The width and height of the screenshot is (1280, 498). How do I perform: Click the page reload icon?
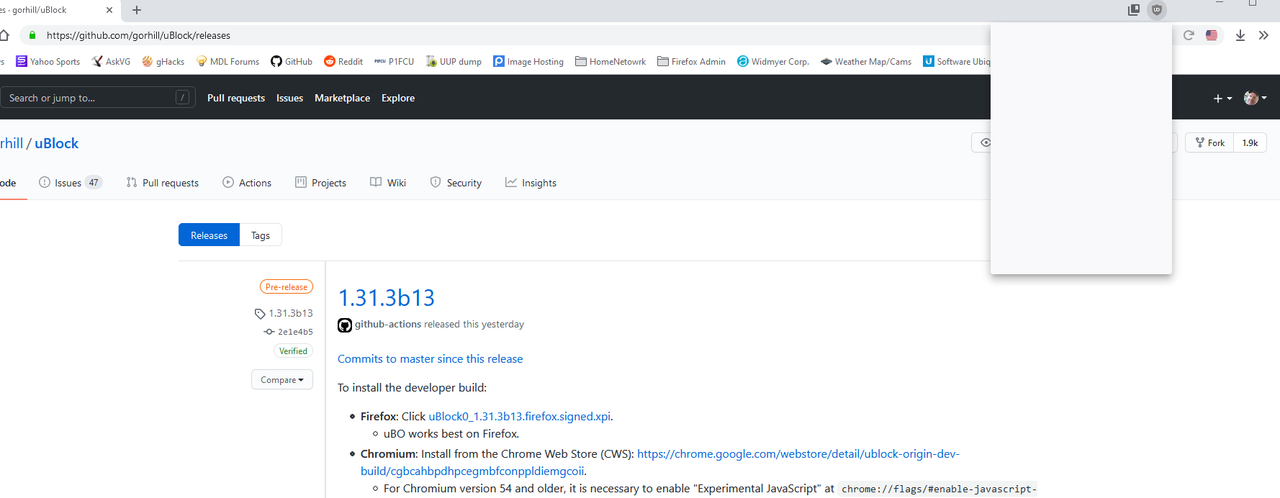(1189, 35)
